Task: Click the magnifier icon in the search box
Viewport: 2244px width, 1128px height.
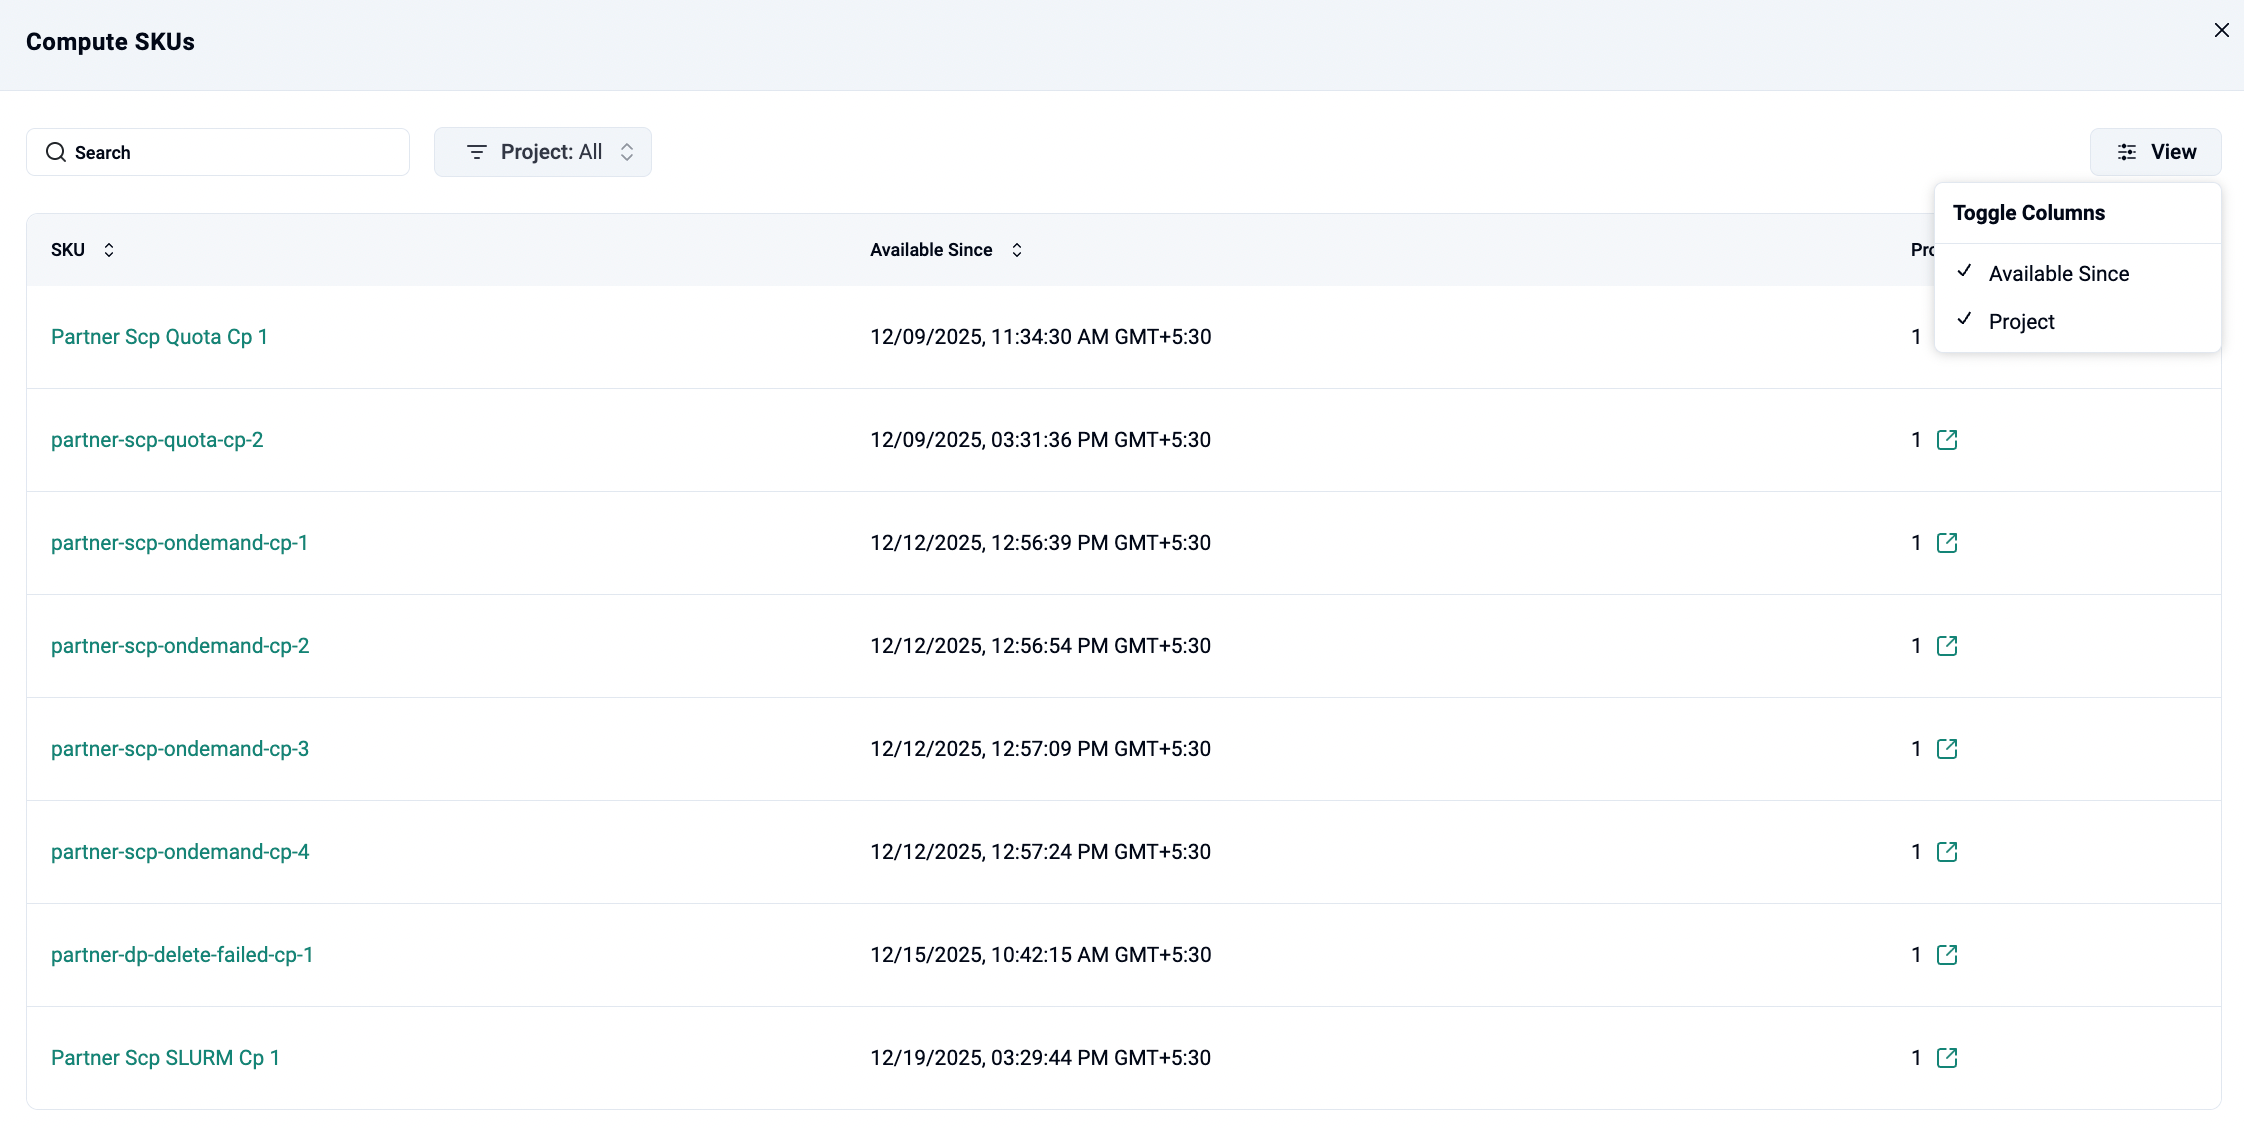Action: click(56, 152)
